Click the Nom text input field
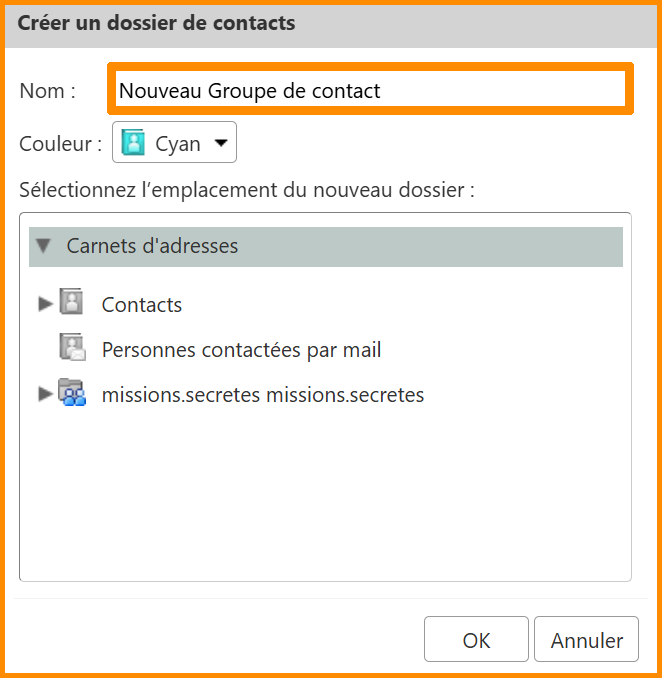Screen dimensions: 662x678 (370, 90)
